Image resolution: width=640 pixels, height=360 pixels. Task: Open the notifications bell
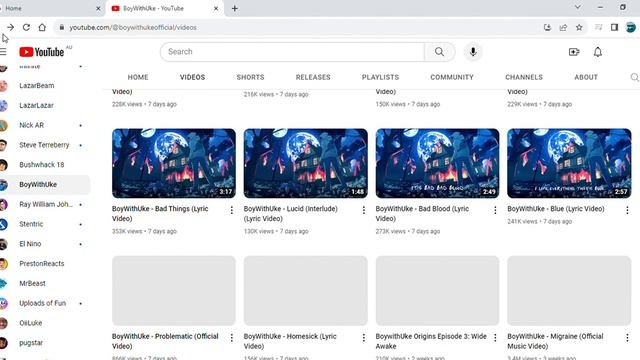point(598,52)
